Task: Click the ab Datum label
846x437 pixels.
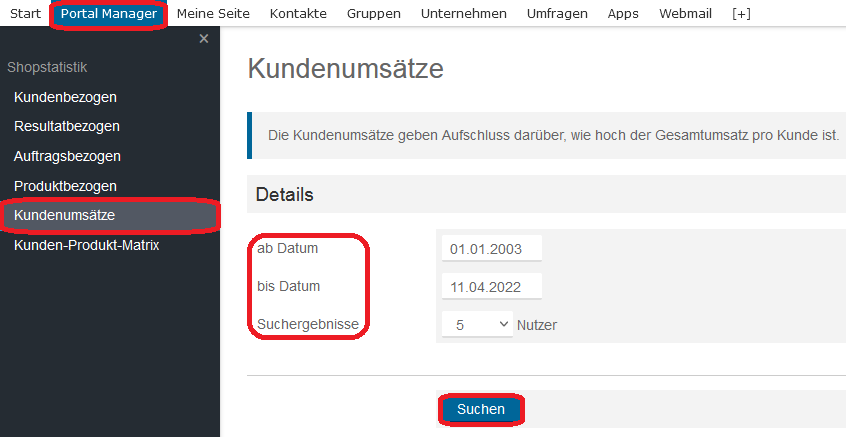Action: 288,249
